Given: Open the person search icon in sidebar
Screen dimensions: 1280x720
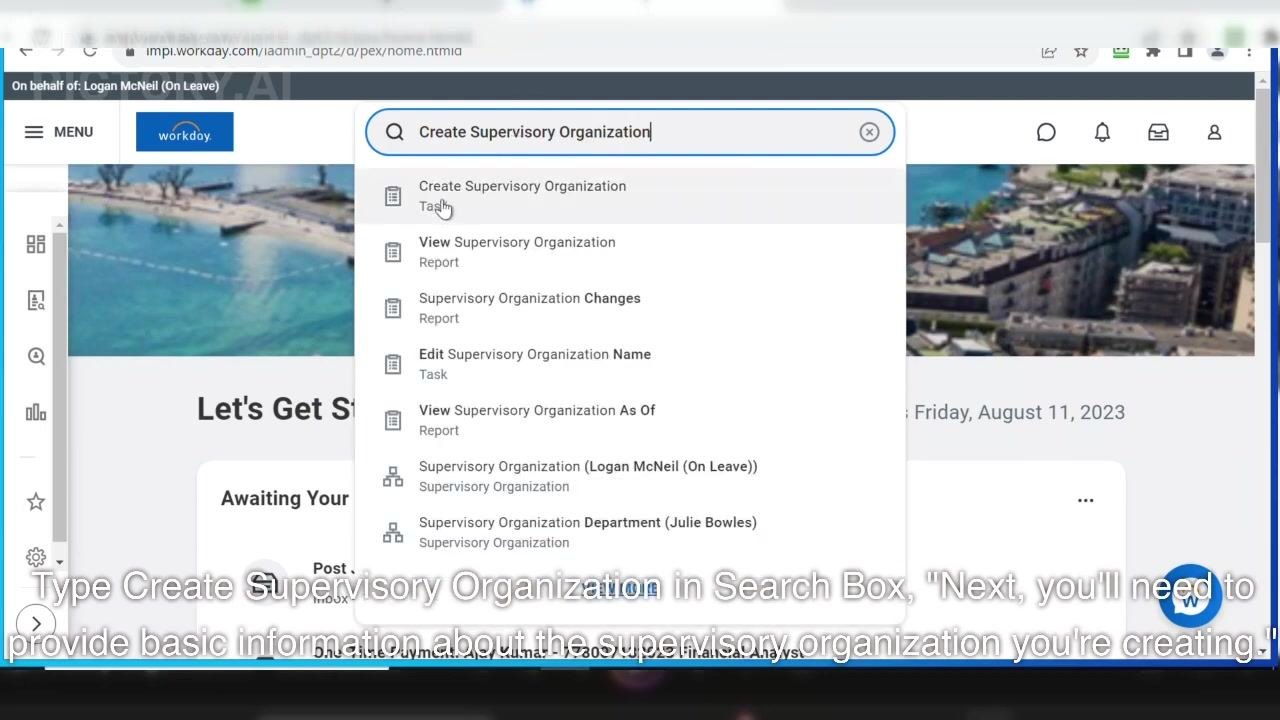Looking at the screenshot, I should [x=36, y=356].
